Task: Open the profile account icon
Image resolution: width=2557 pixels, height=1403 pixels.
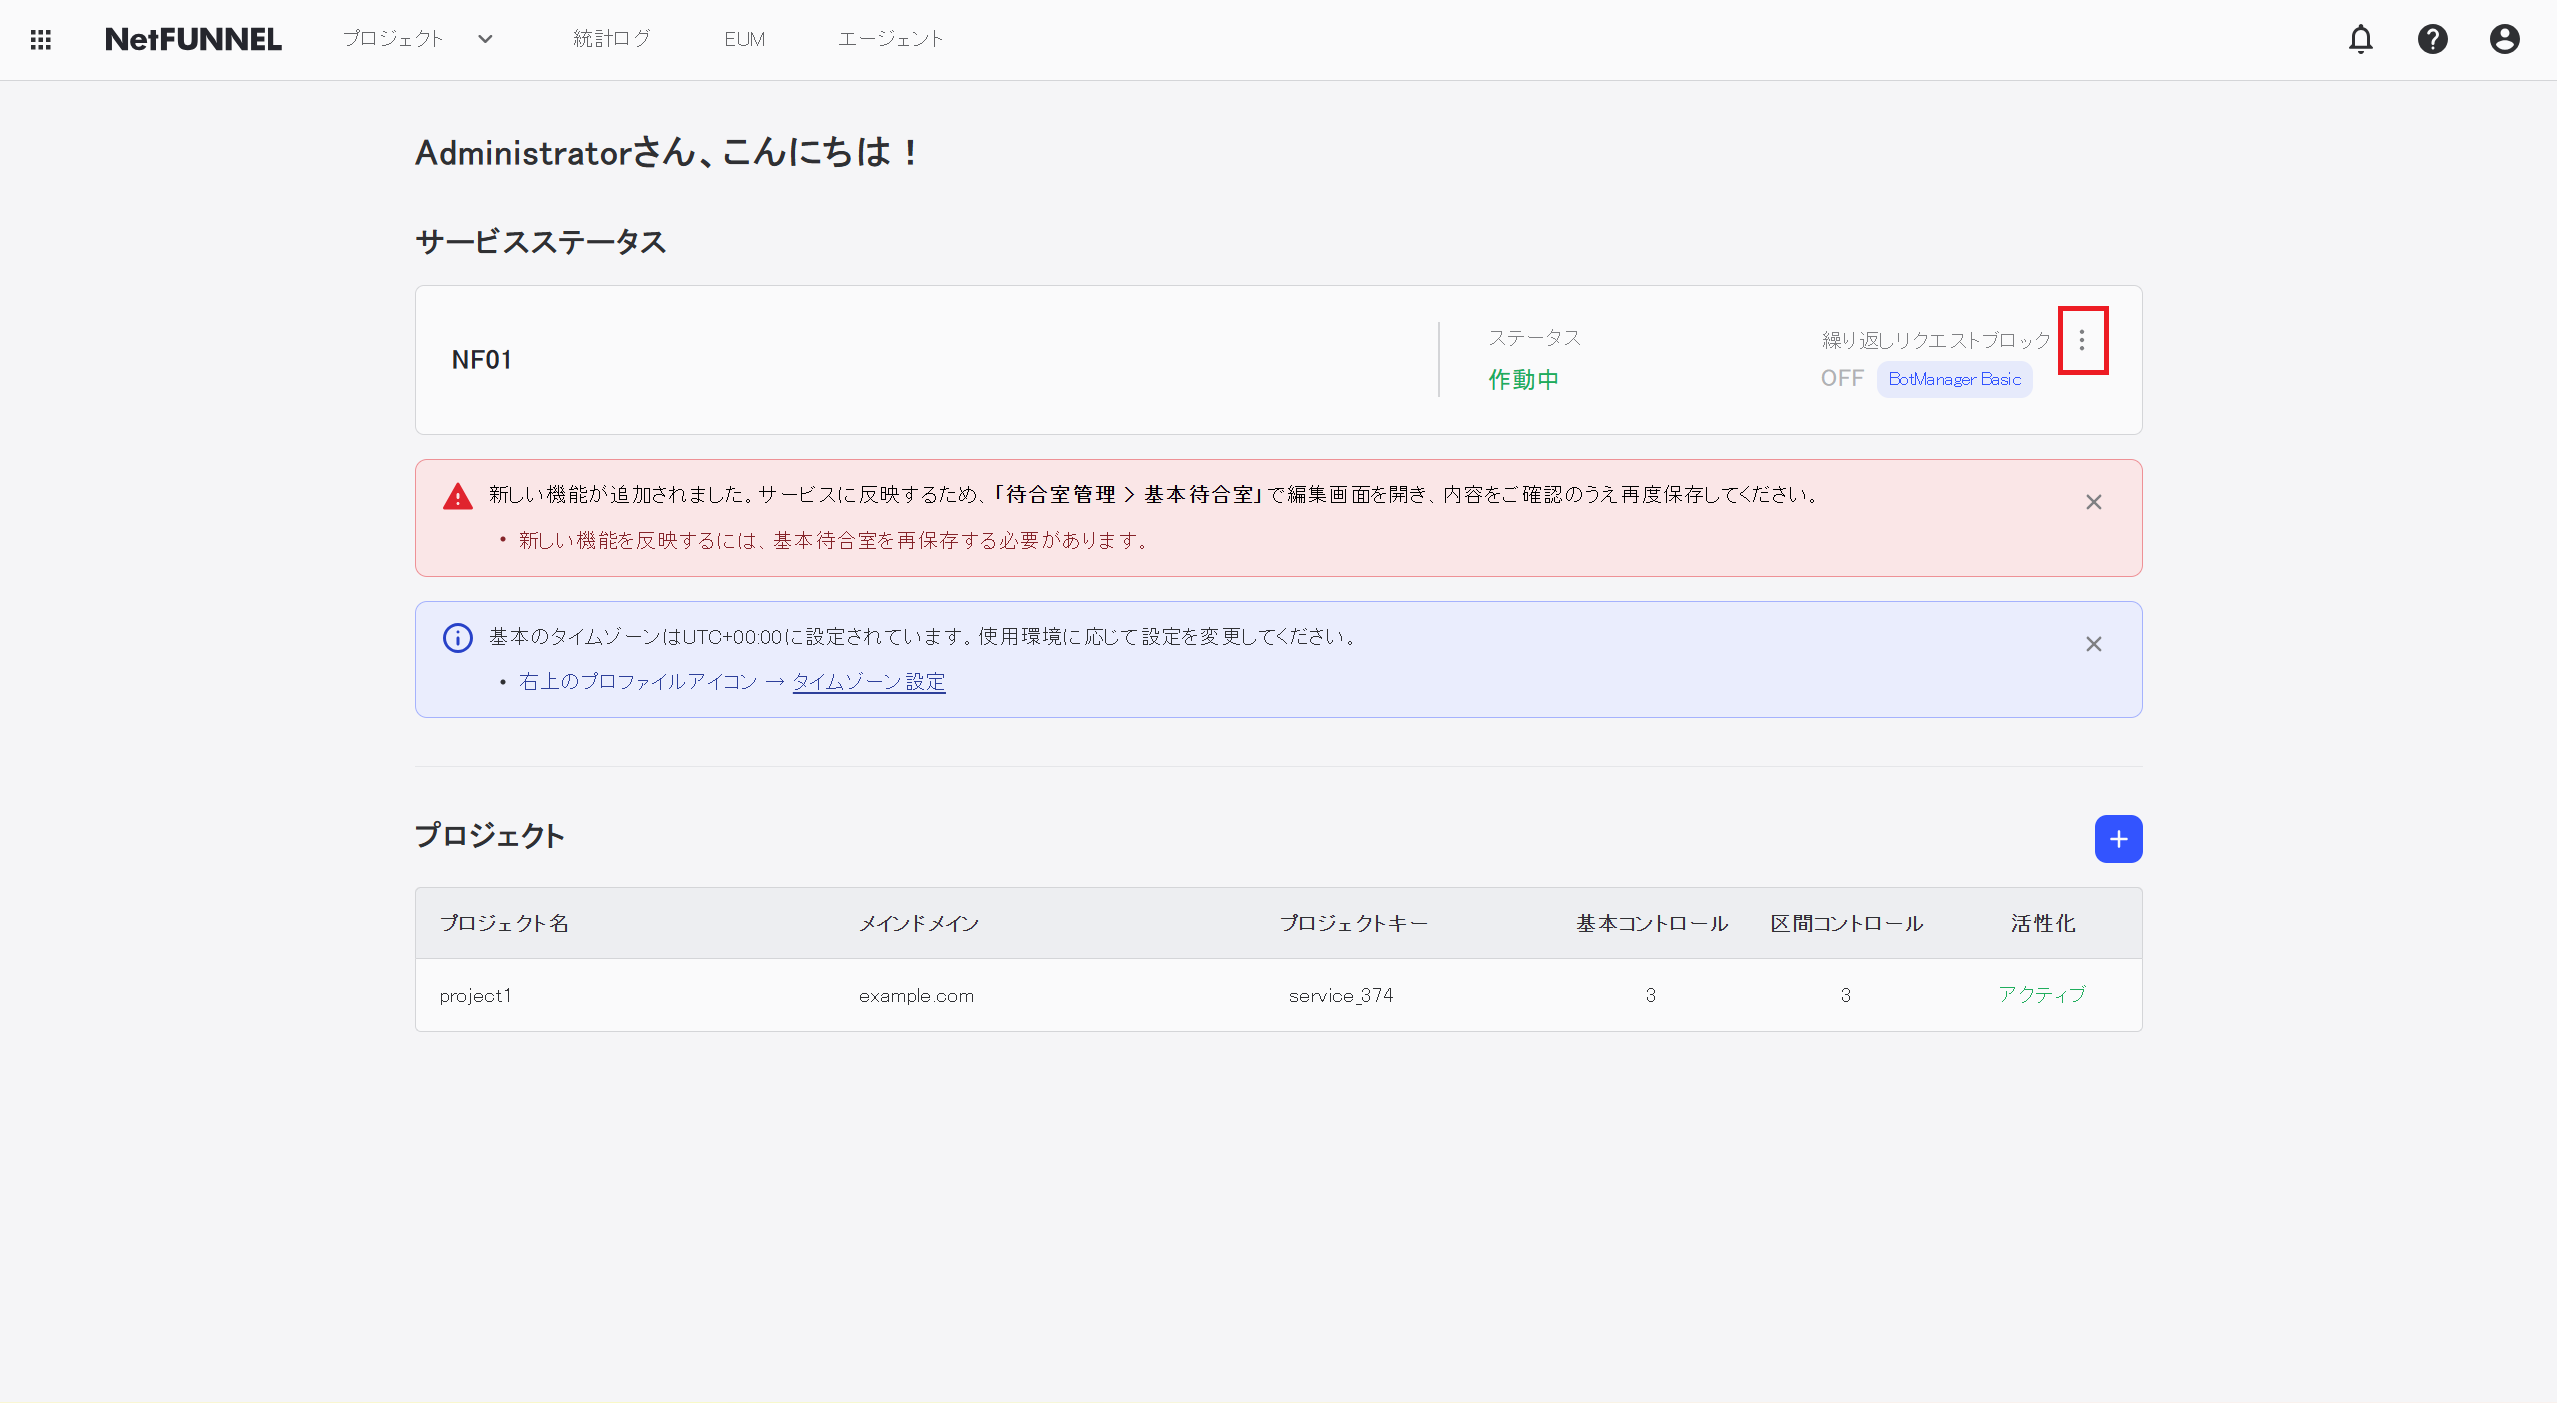Action: (2504, 39)
